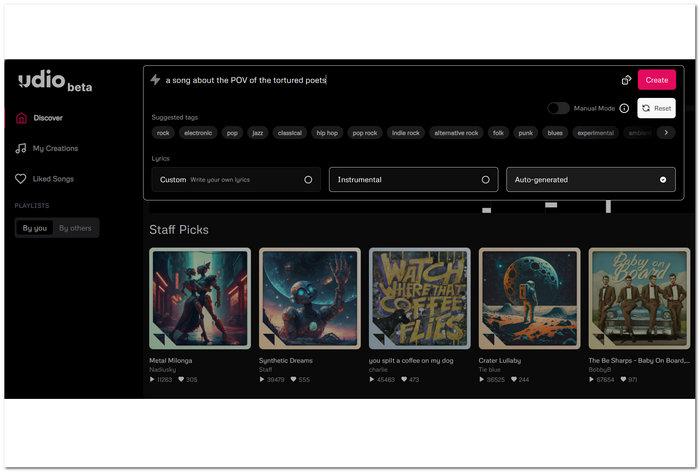Add the blues tag

pos(555,133)
